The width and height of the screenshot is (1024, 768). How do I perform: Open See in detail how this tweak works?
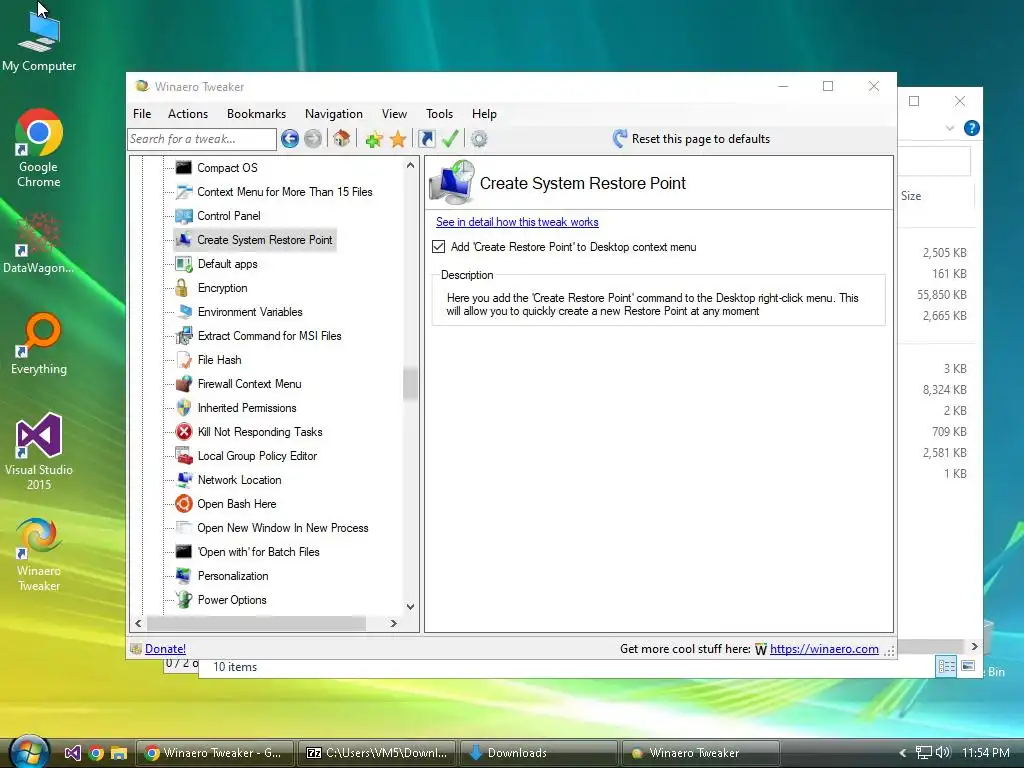pos(517,222)
